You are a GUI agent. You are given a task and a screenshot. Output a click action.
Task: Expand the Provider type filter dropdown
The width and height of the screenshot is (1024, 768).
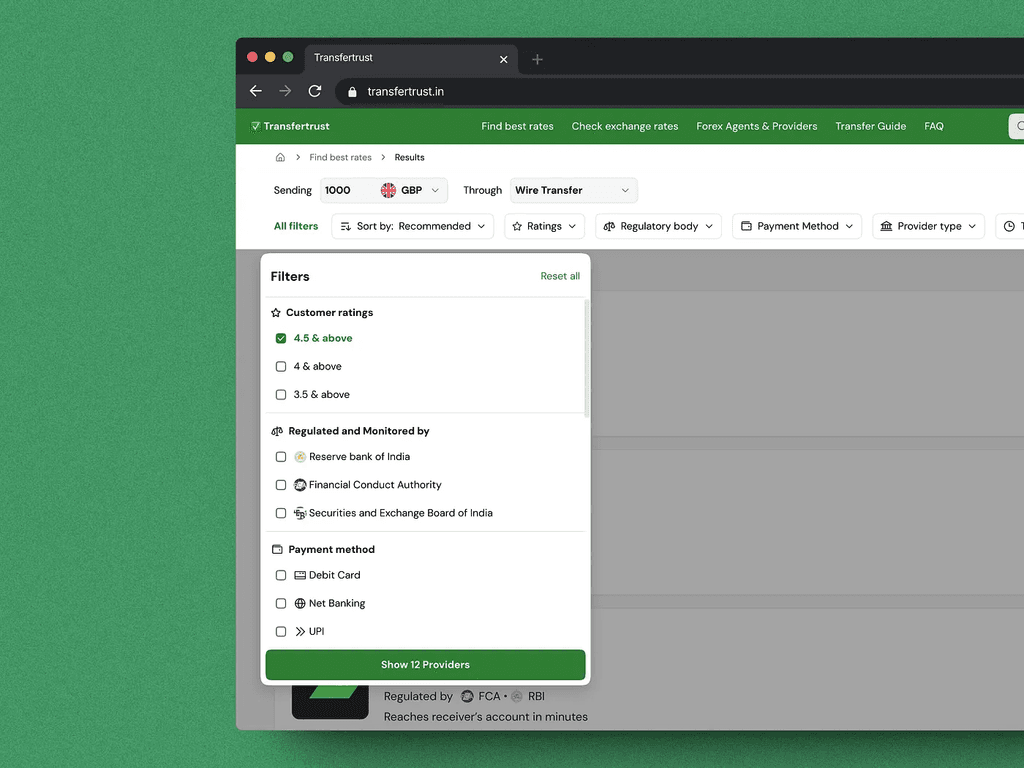[x=929, y=226]
